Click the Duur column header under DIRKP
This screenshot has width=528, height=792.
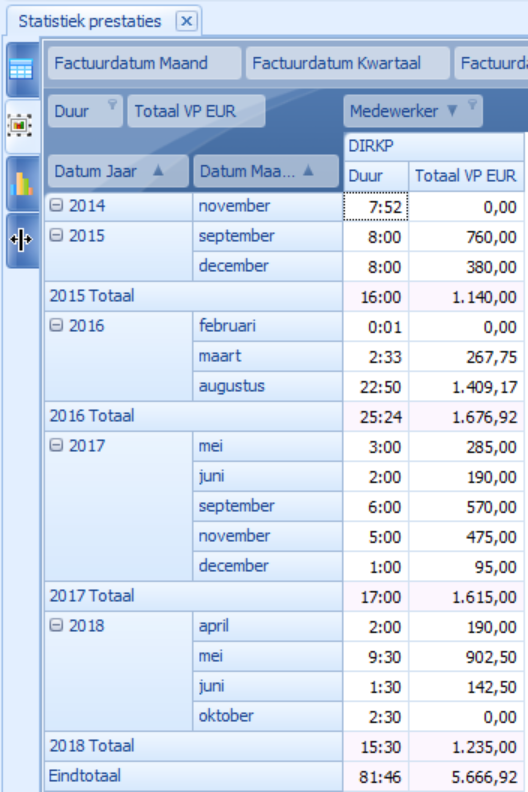376,176
